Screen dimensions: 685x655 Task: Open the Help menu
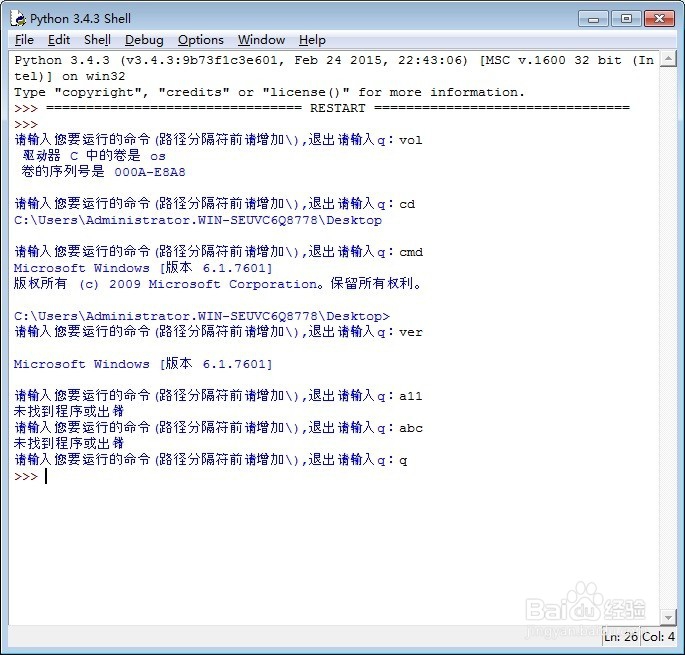pyautogui.click(x=312, y=40)
